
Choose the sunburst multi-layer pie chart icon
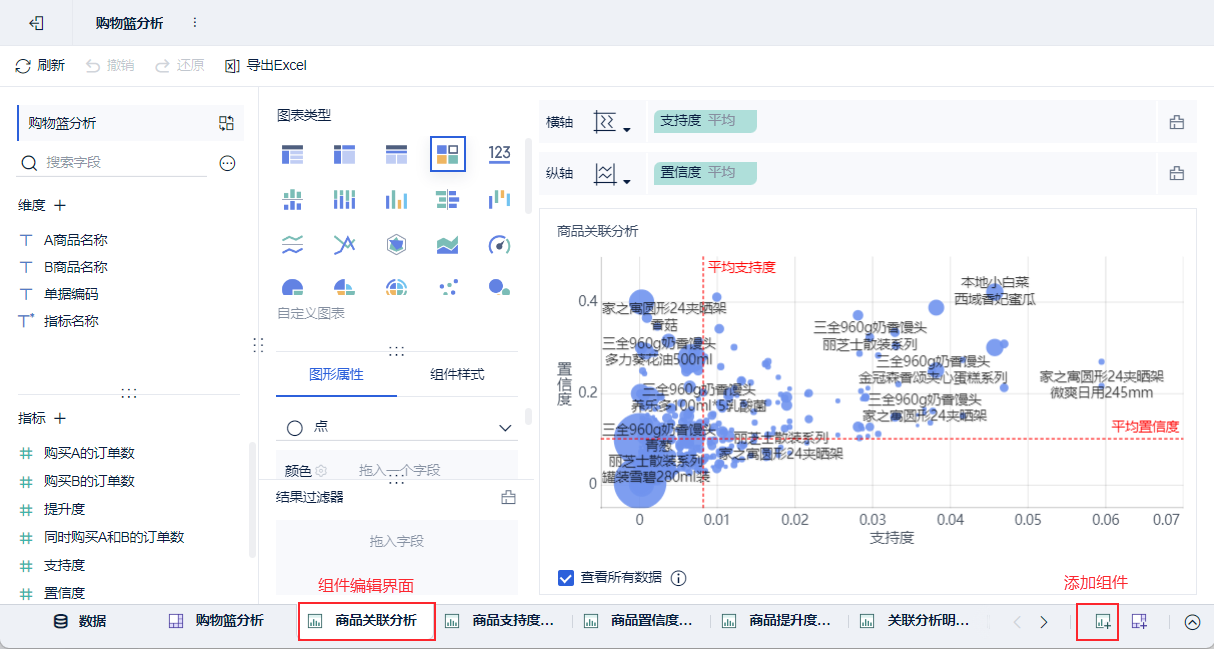[x=396, y=287]
